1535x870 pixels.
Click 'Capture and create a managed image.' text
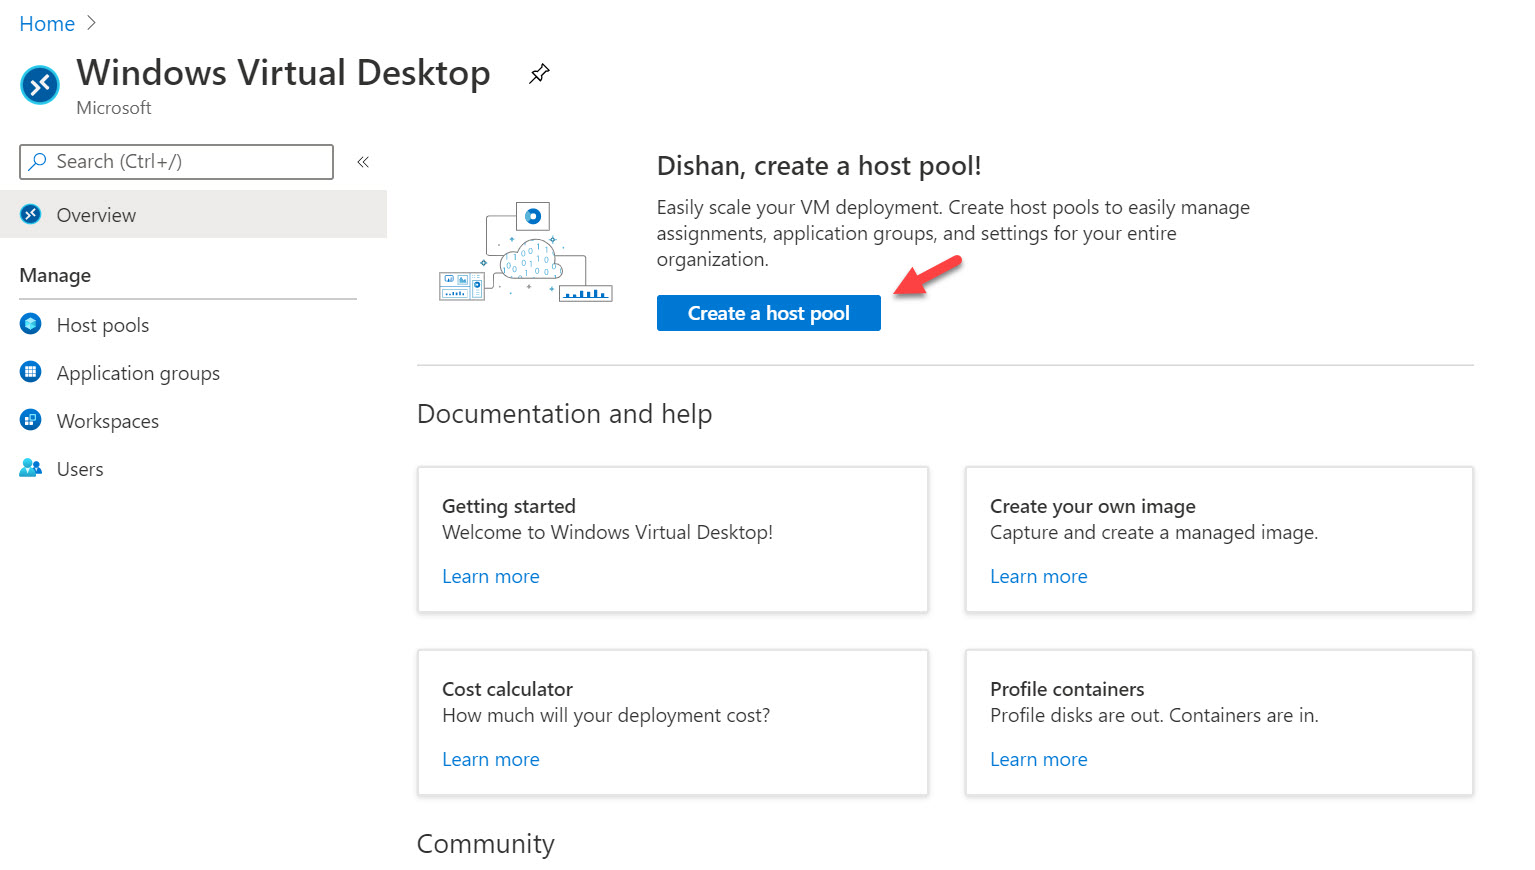(x=1154, y=532)
